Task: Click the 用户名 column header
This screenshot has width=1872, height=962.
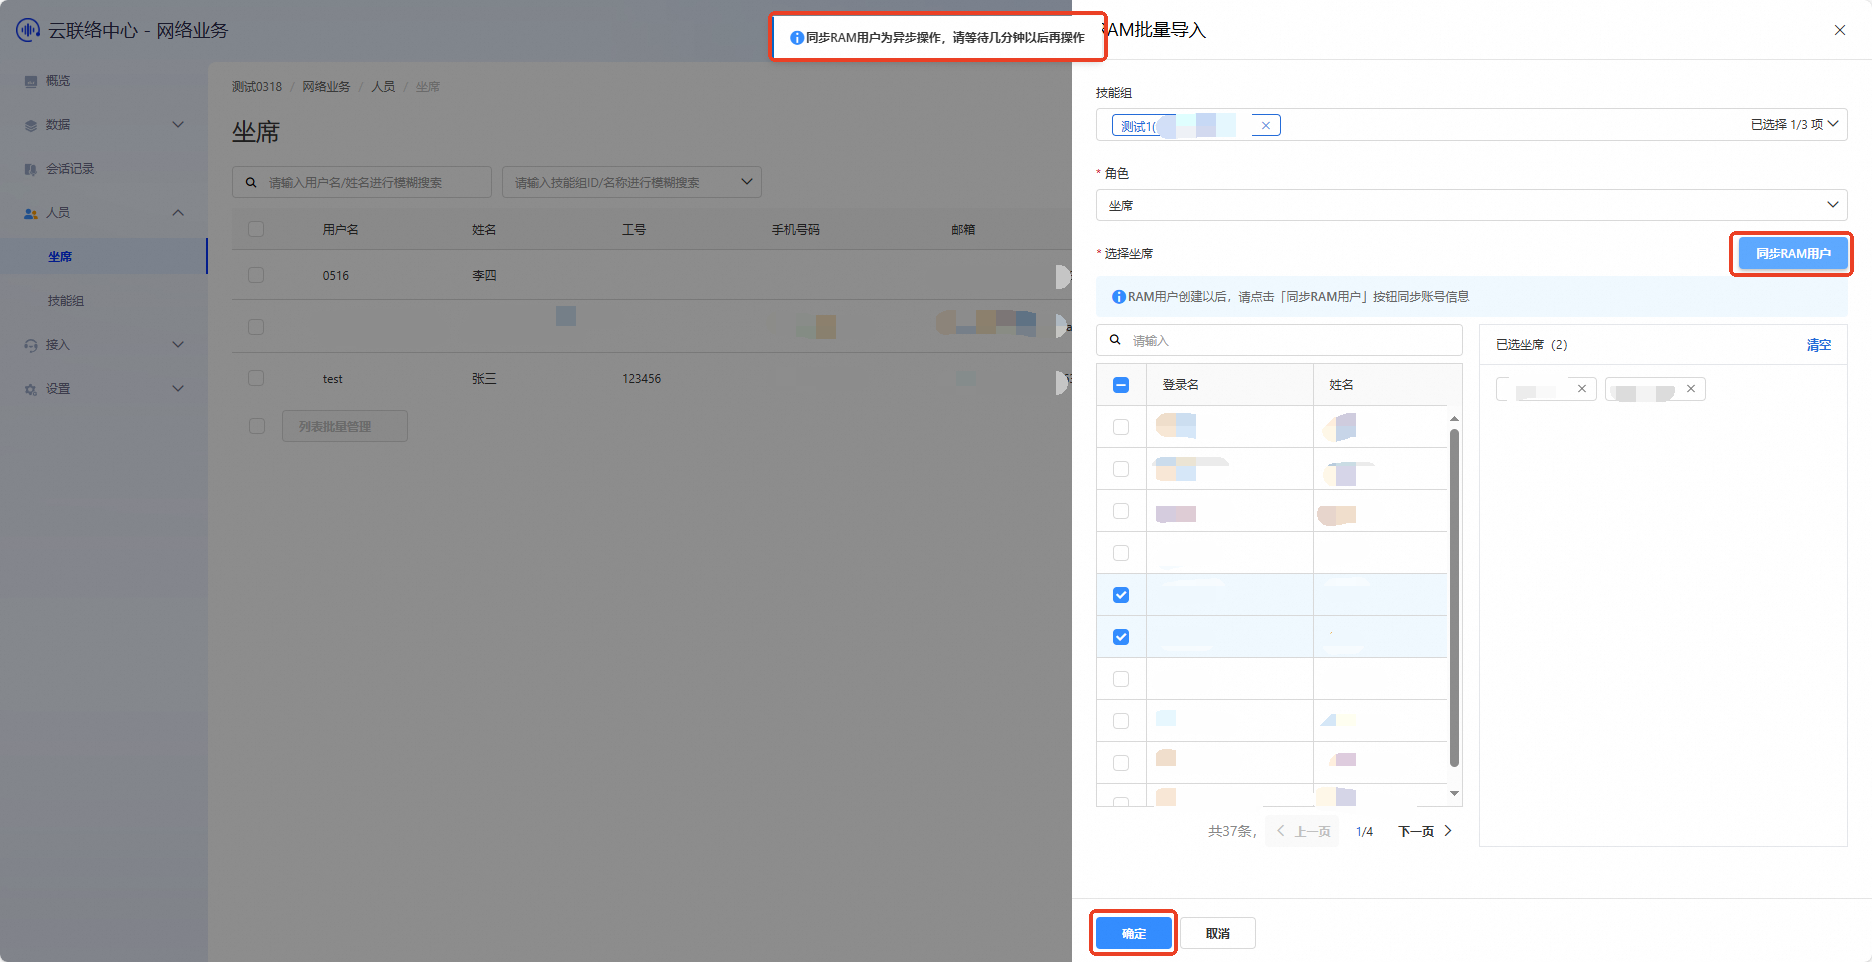Action: (x=340, y=230)
